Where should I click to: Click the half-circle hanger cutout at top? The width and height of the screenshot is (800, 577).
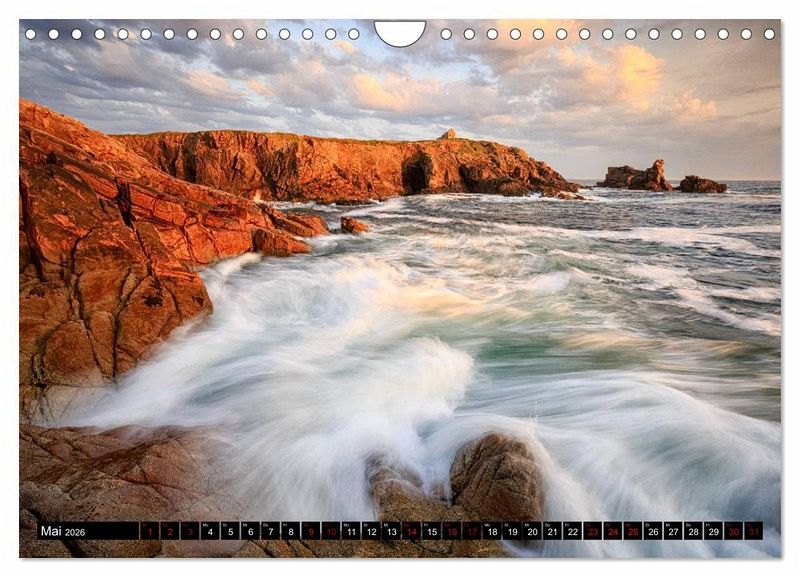click(400, 32)
